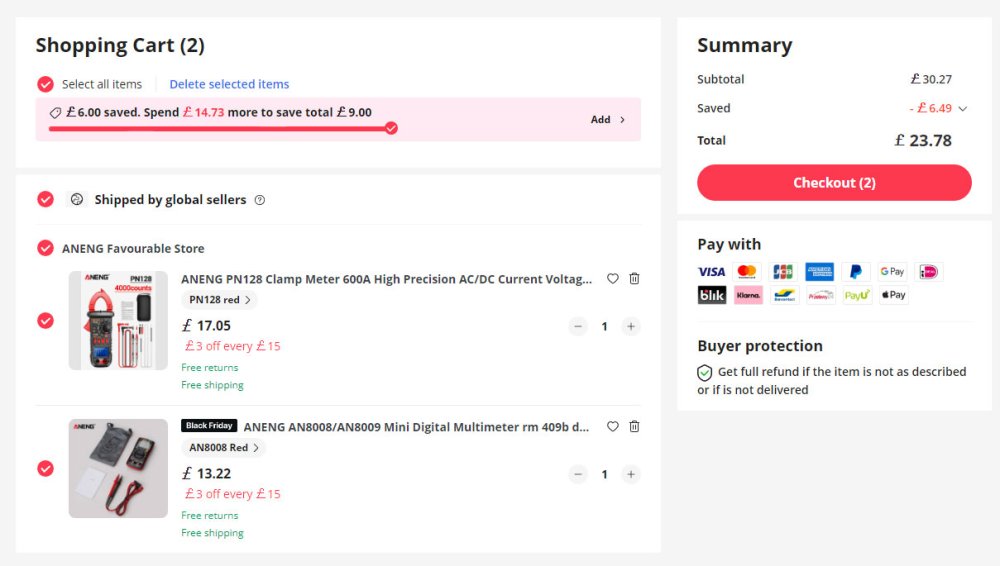This screenshot has height=566, width=1000.
Task: Add AN8008 multimeter to wishlist heart
Action: (613, 427)
